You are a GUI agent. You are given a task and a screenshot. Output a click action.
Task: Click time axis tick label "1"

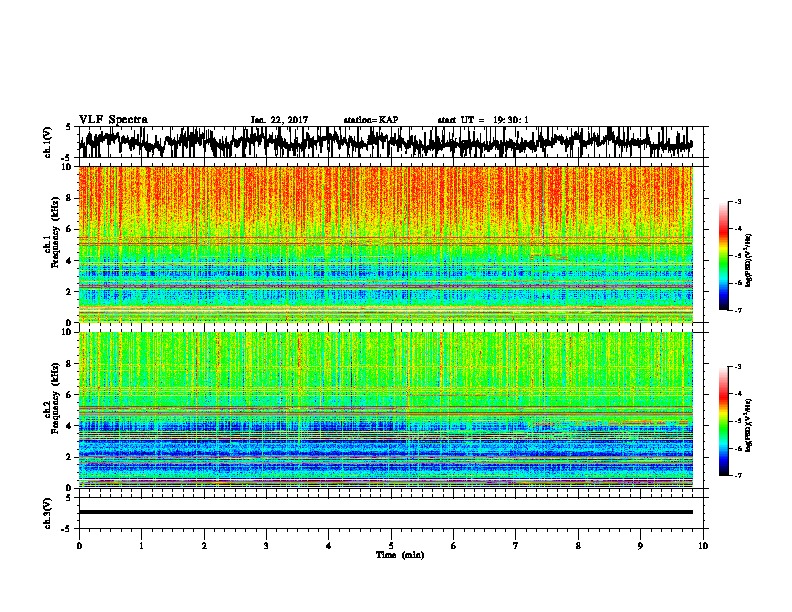(x=141, y=546)
